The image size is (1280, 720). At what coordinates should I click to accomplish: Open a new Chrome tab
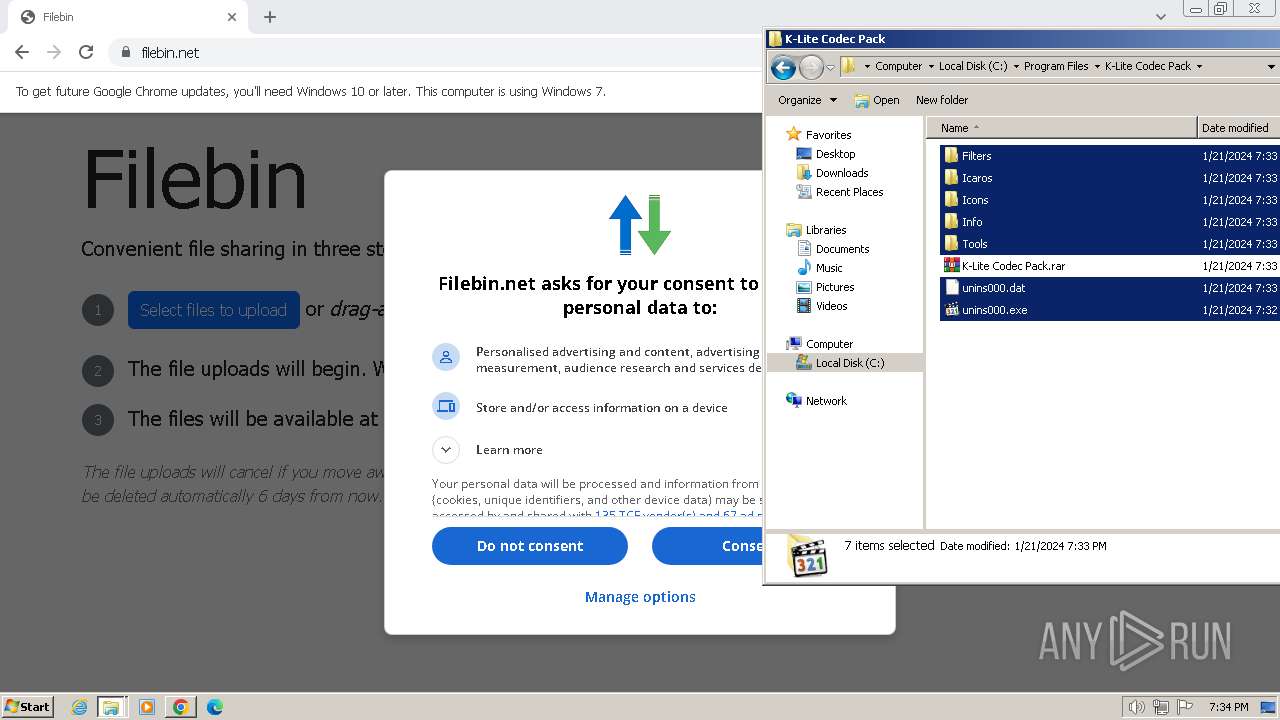(x=270, y=17)
